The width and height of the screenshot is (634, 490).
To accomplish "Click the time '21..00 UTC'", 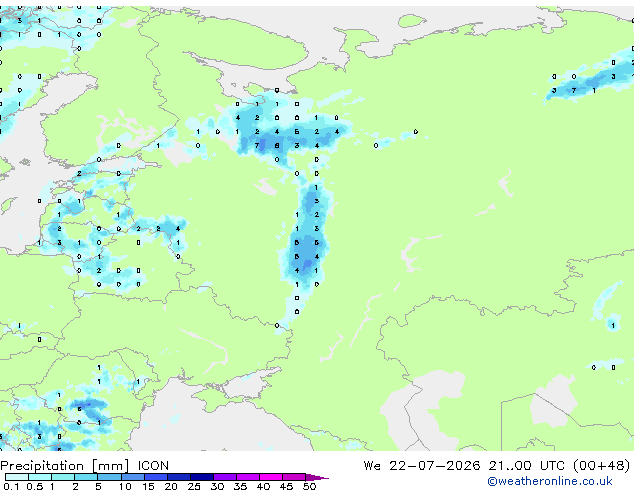I will [526, 466].
